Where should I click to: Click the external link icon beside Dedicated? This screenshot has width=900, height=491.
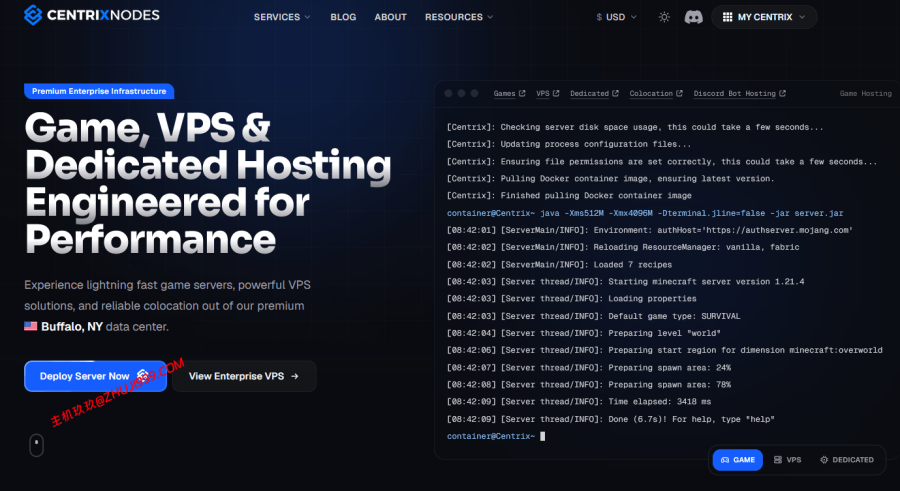[x=615, y=93]
